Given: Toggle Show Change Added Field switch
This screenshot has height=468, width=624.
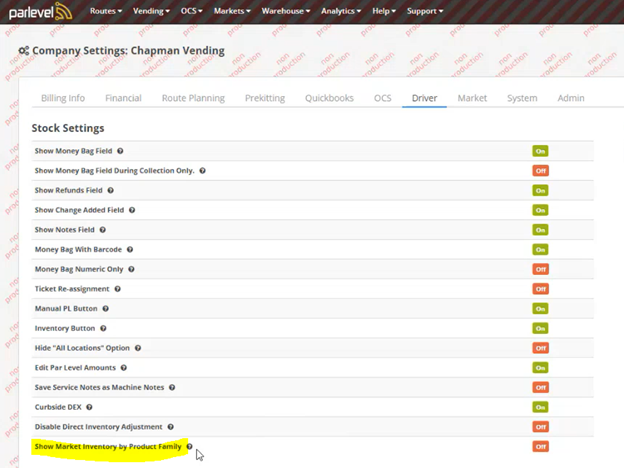Looking at the screenshot, I should point(540,210).
